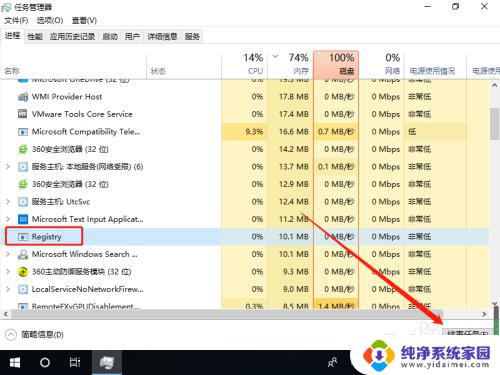The image size is (500, 375).
Task: Open Cortana search circle in taskbar
Action: (45, 362)
